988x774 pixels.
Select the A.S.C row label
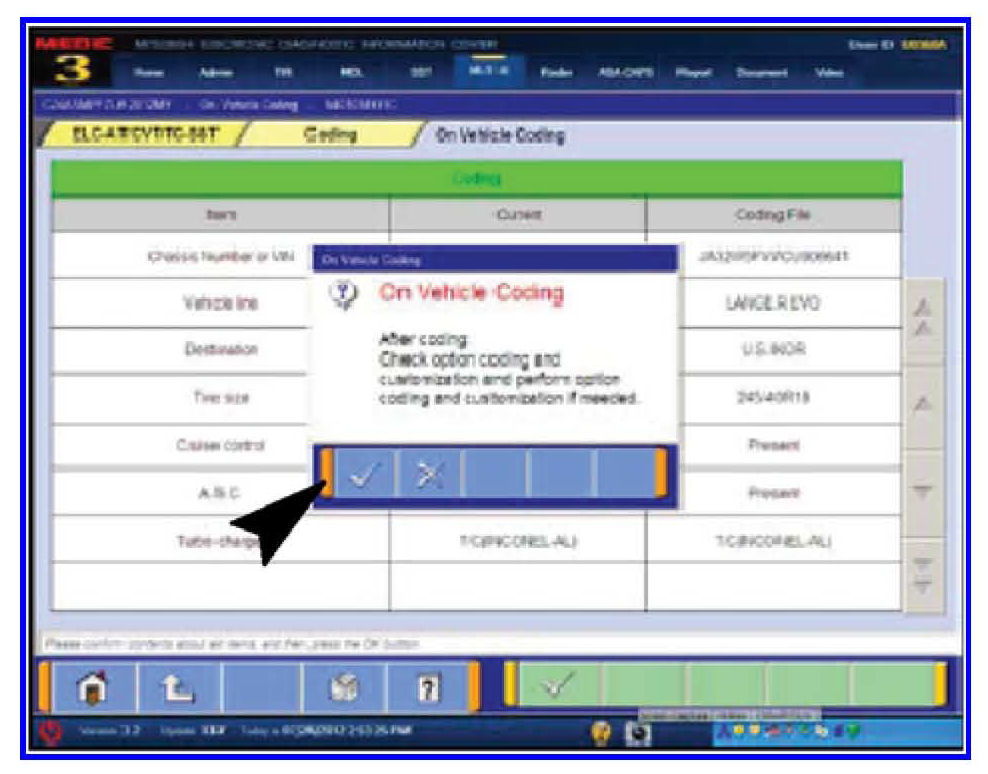[x=219, y=493]
